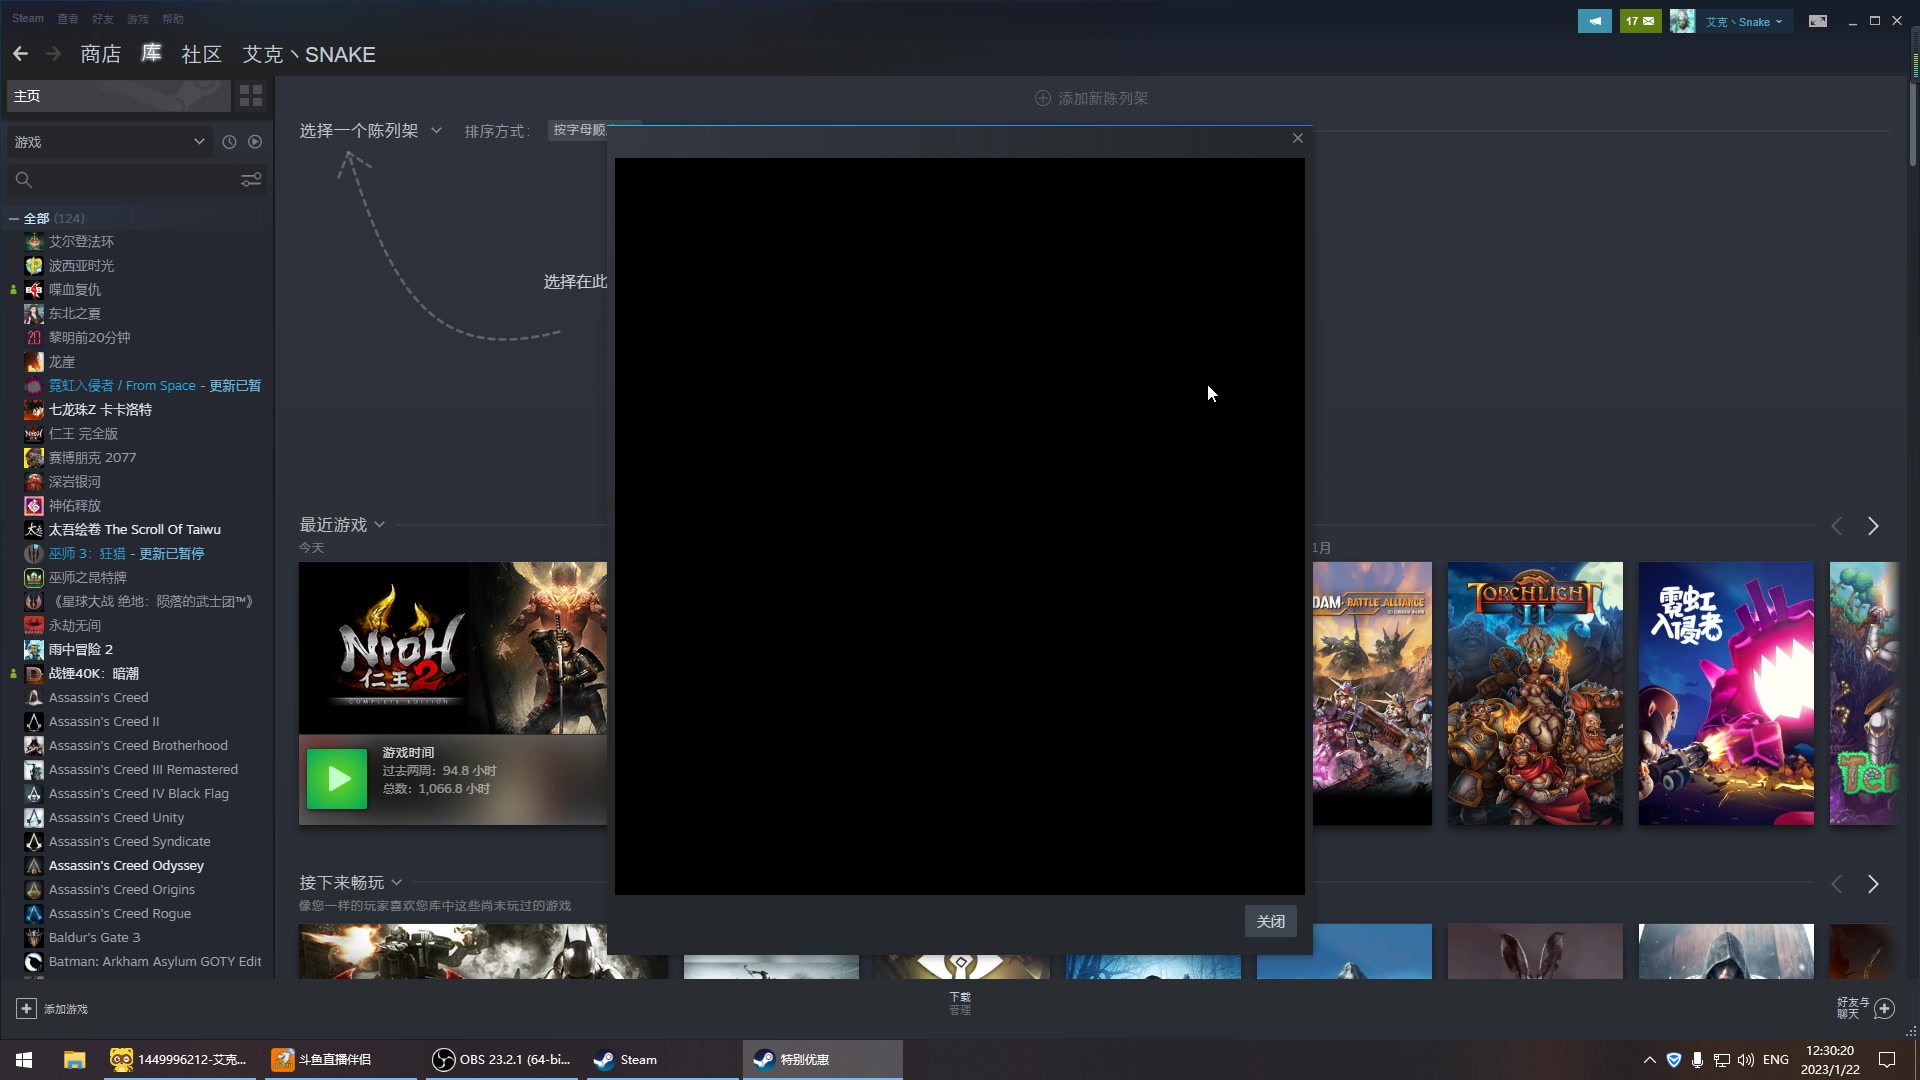Select 太吾绘卷 The Scroll Of Taiwu
Image resolution: width=1920 pixels, height=1080 pixels.
point(134,529)
